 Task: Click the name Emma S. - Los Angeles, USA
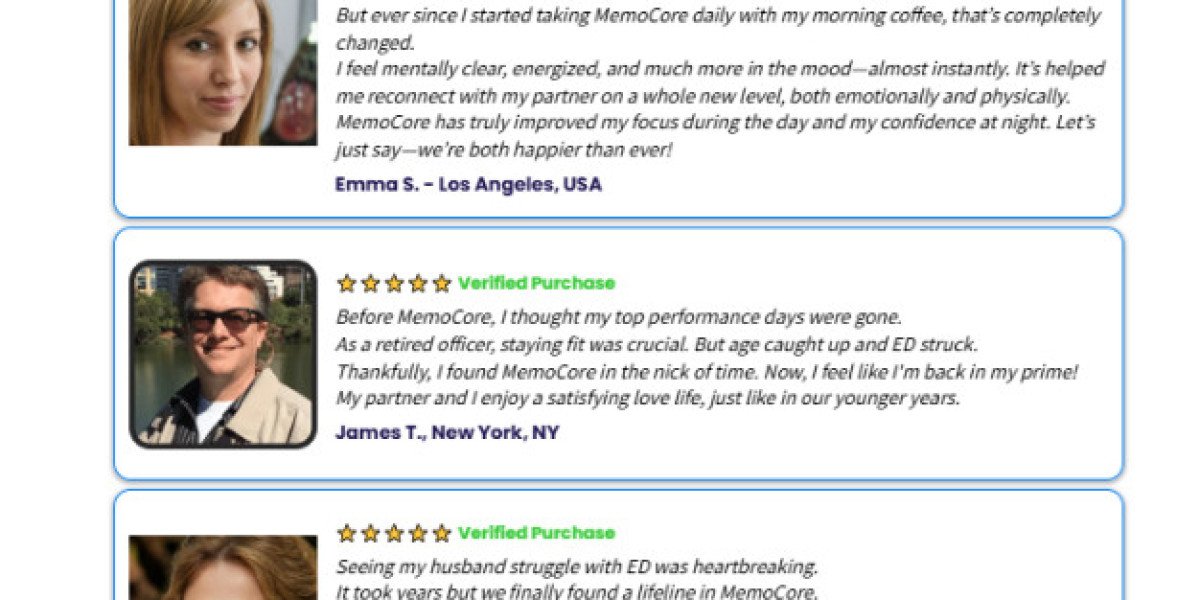click(x=468, y=184)
